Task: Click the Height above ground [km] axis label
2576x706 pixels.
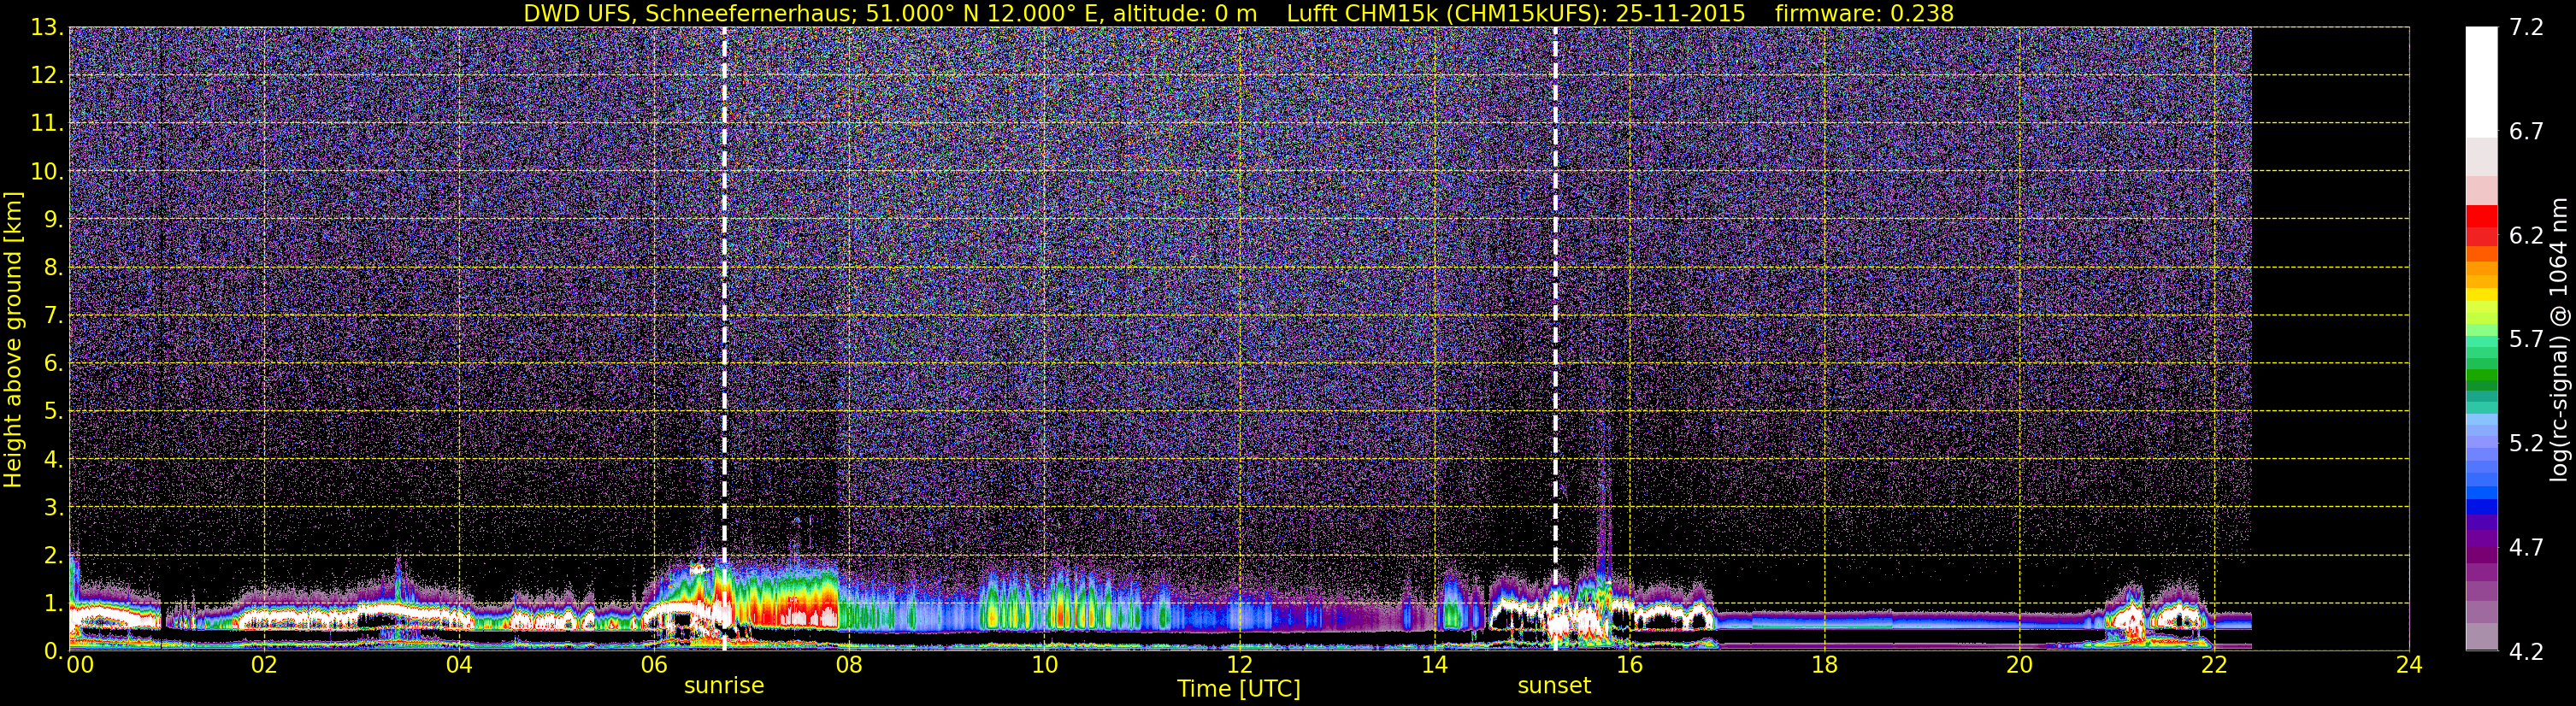Action: tap(12, 339)
